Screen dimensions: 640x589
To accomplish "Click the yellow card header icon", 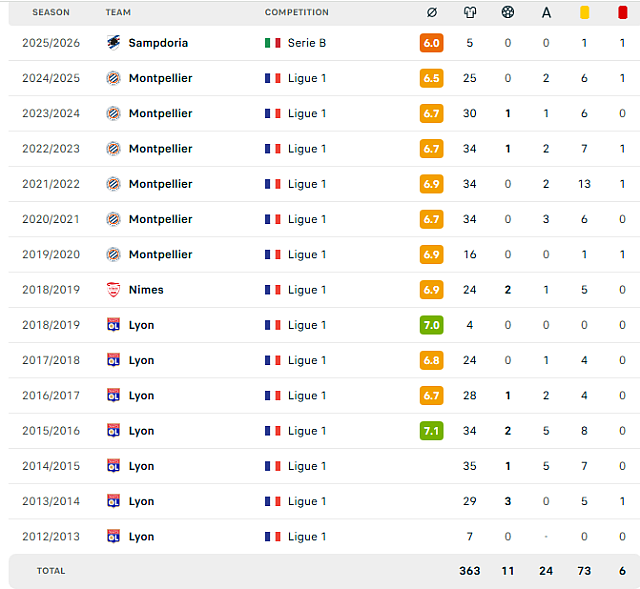I will (x=584, y=13).
